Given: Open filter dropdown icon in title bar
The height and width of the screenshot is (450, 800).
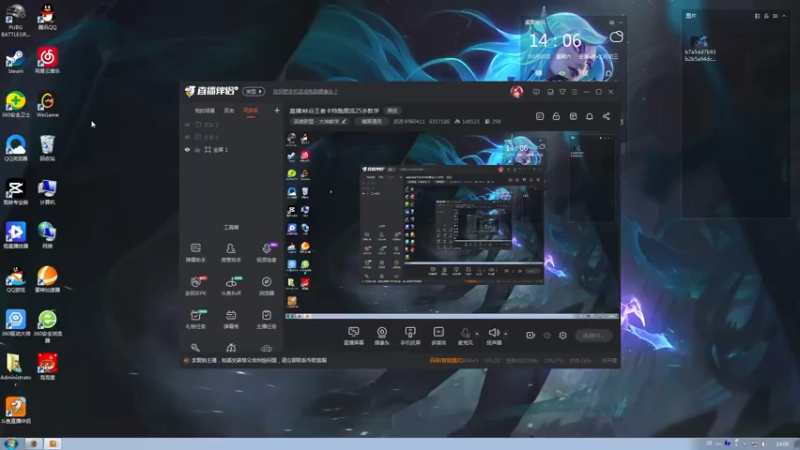Looking at the screenshot, I should (x=562, y=92).
